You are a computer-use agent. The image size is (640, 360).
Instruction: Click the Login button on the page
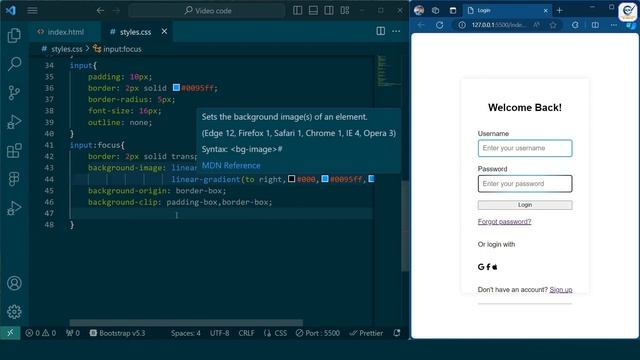coord(525,205)
